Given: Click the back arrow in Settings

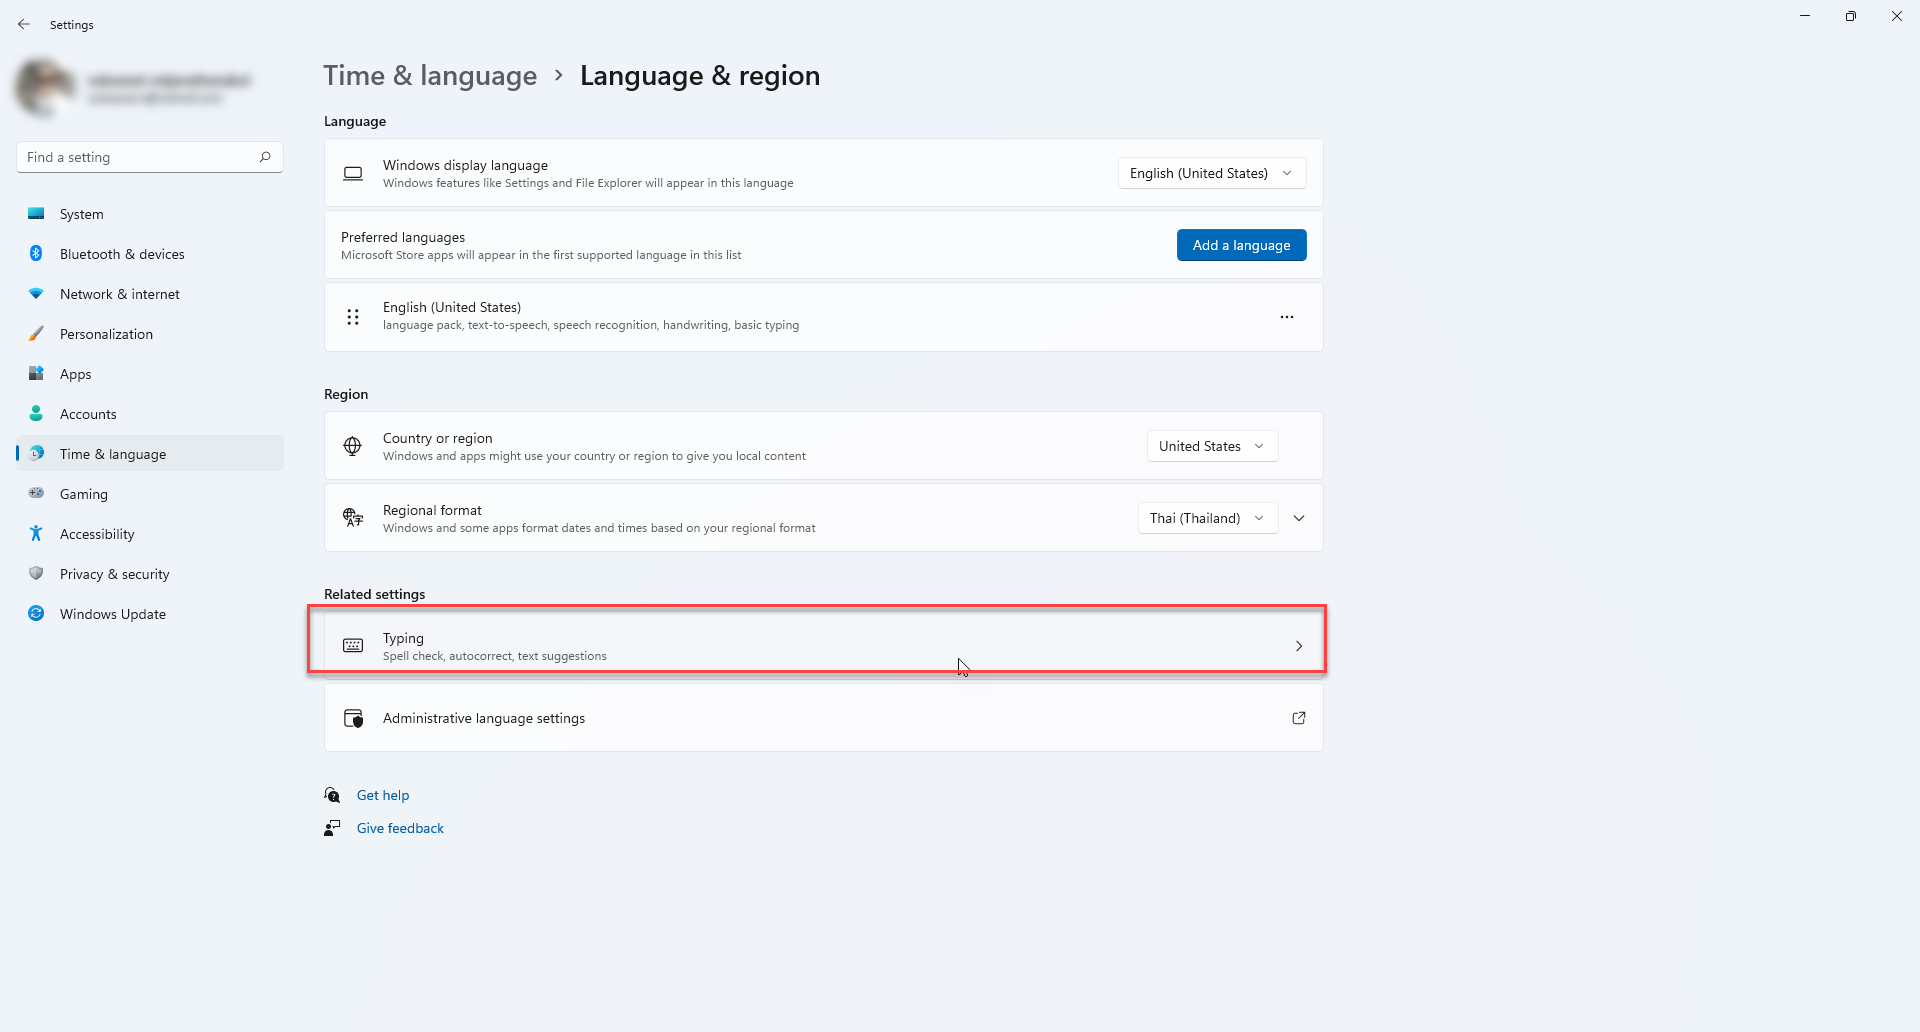Looking at the screenshot, I should click(24, 24).
